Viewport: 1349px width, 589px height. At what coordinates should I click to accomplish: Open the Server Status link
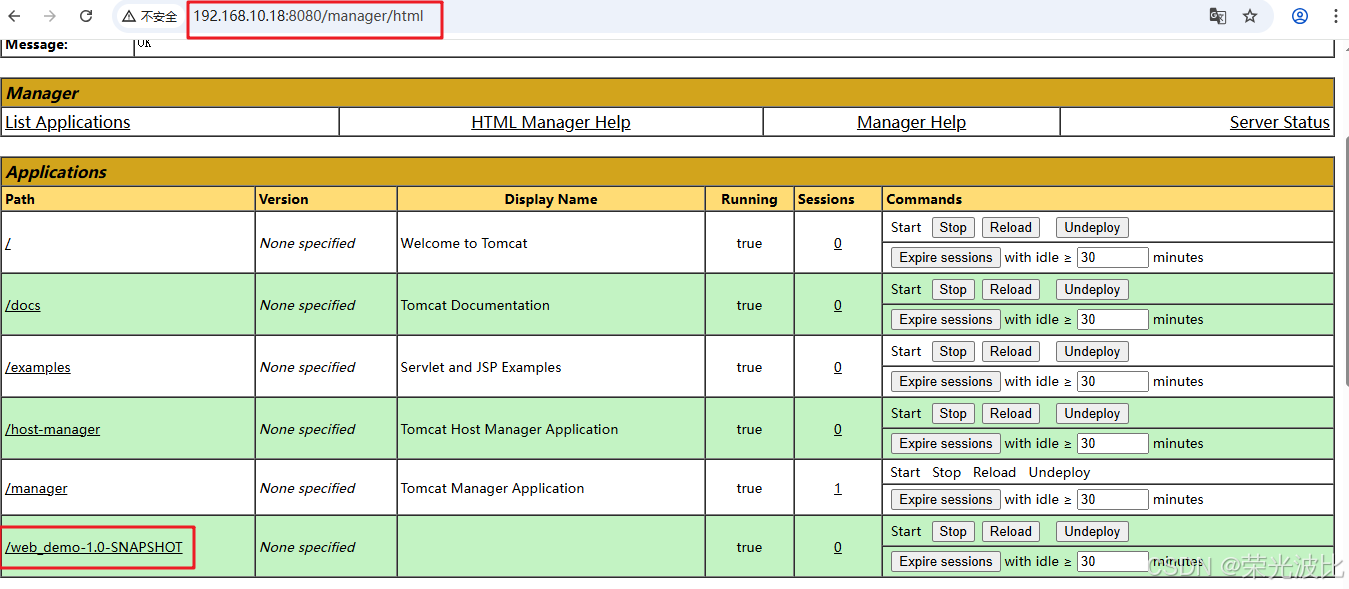[1280, 122]
